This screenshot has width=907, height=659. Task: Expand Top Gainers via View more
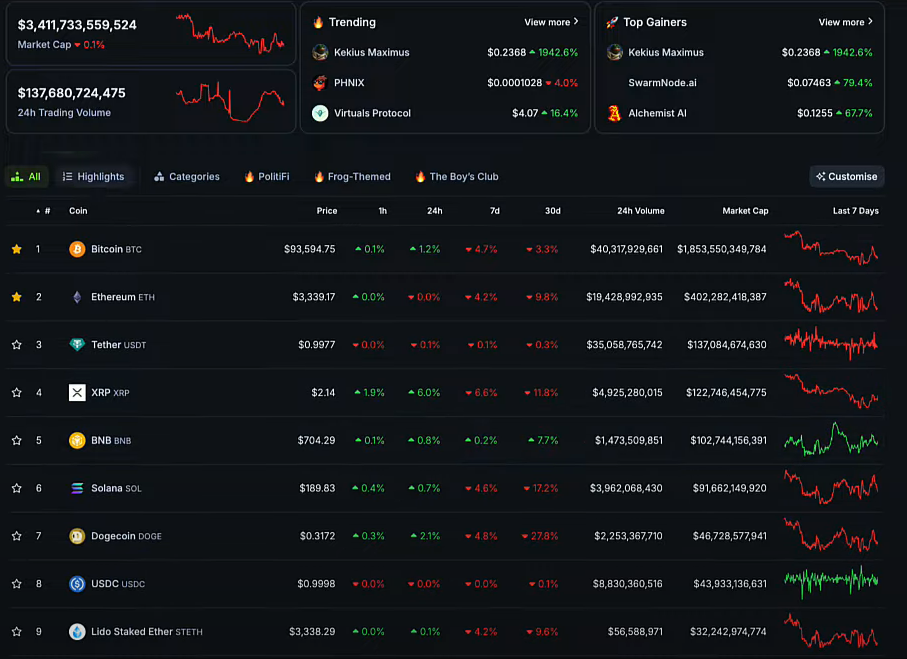845,22
